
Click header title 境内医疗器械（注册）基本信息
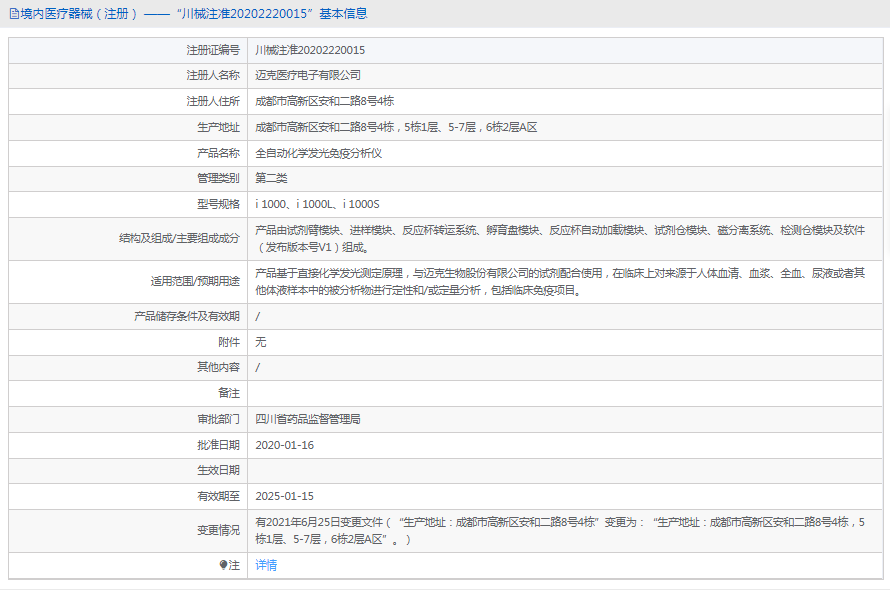click(194, 14)
